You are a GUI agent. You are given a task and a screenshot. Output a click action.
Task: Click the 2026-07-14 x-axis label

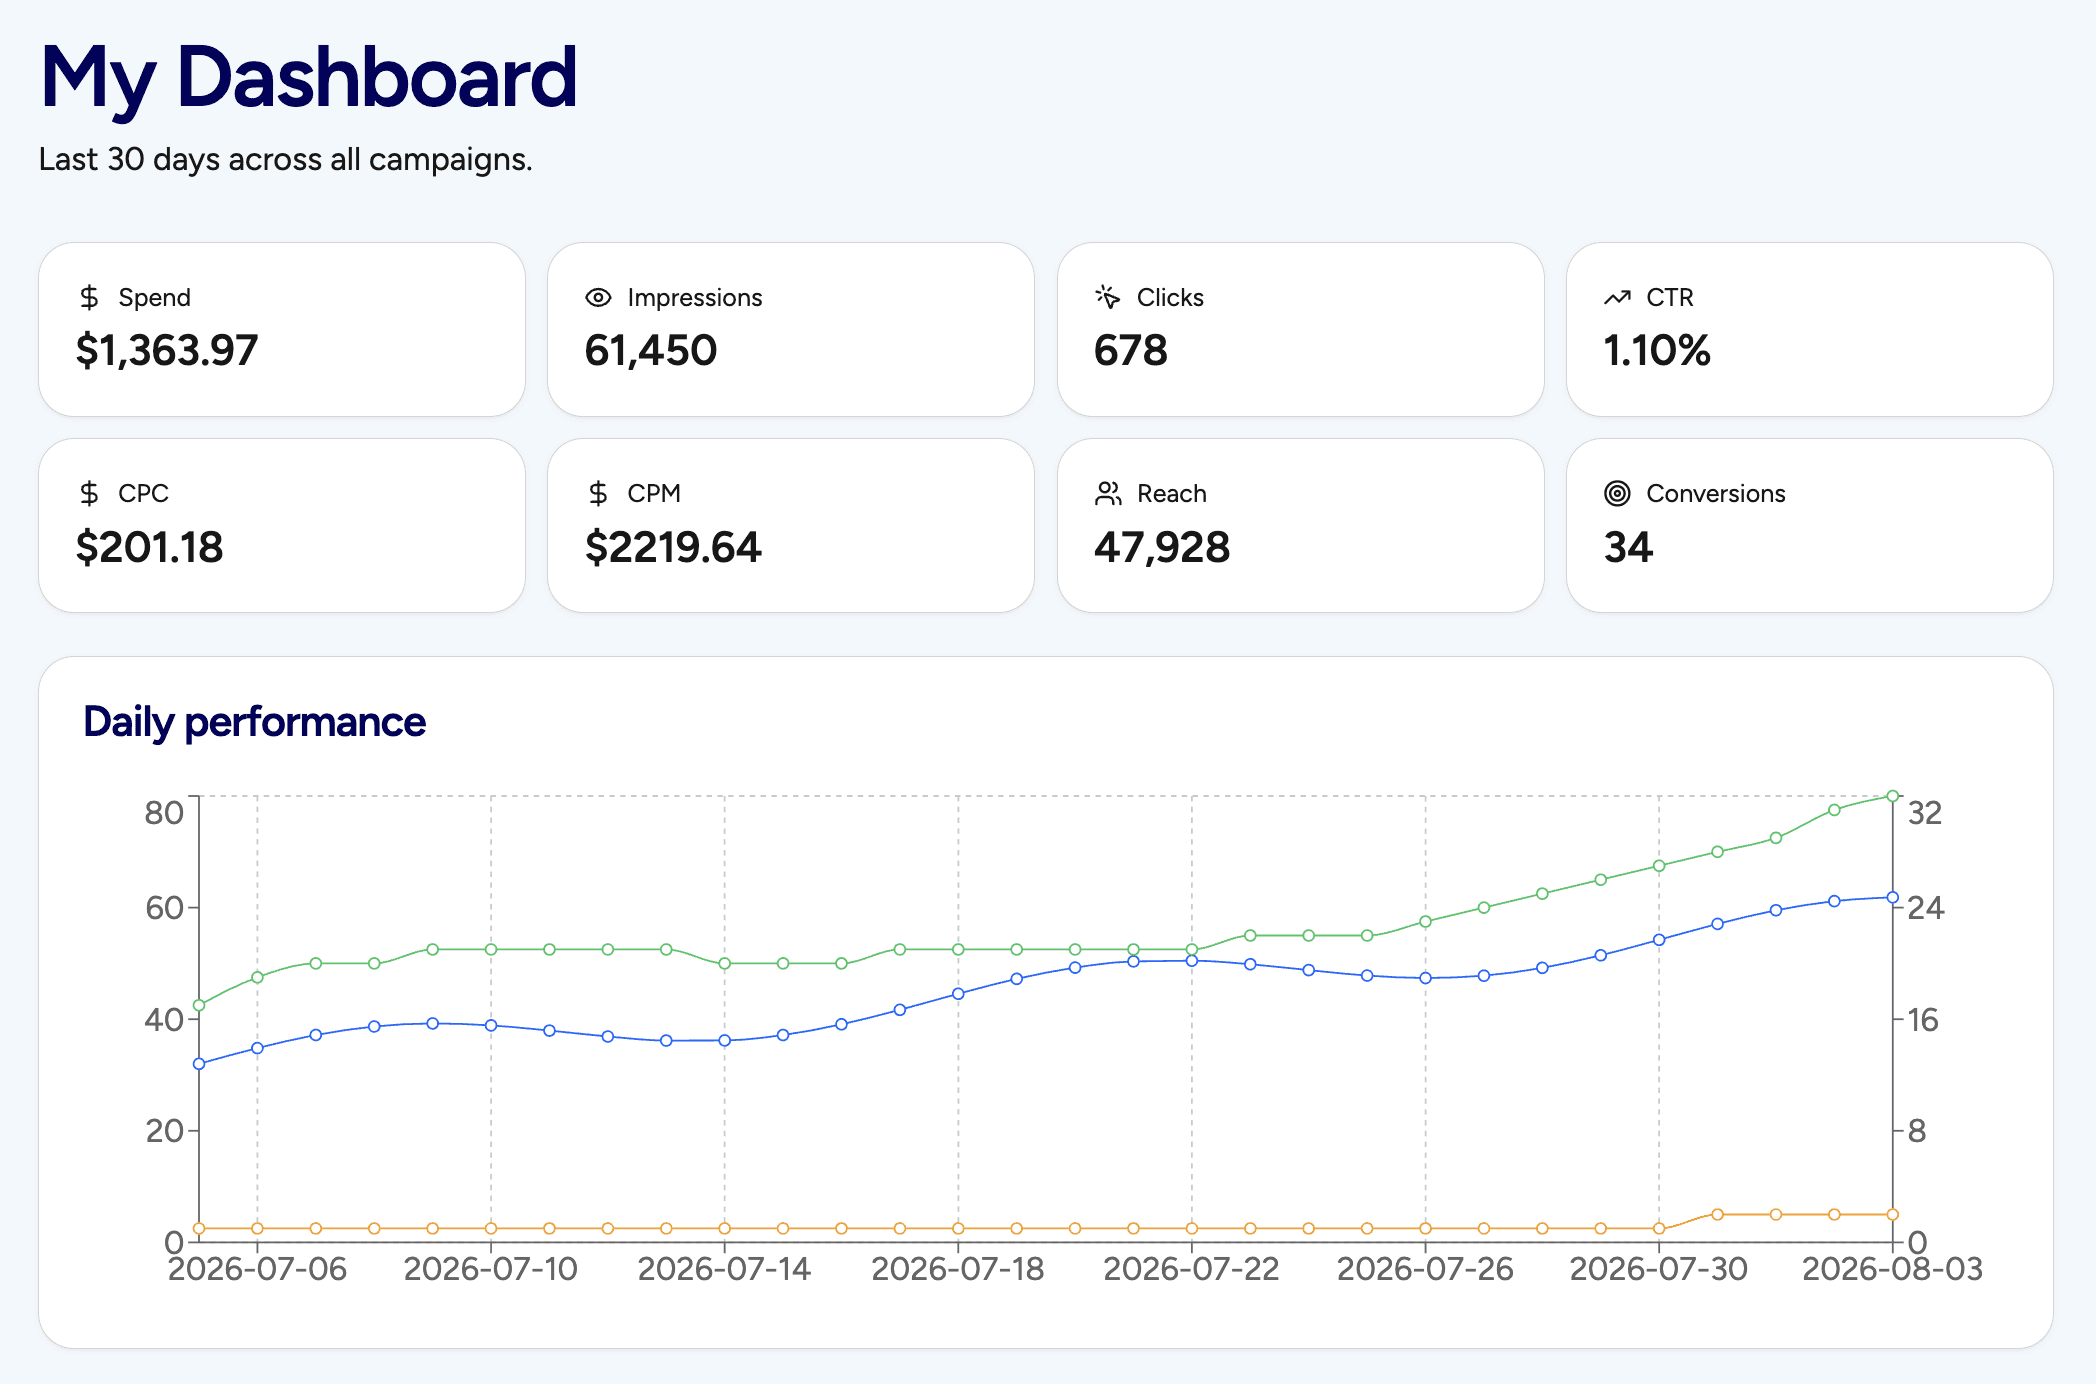click(725, 1270)
